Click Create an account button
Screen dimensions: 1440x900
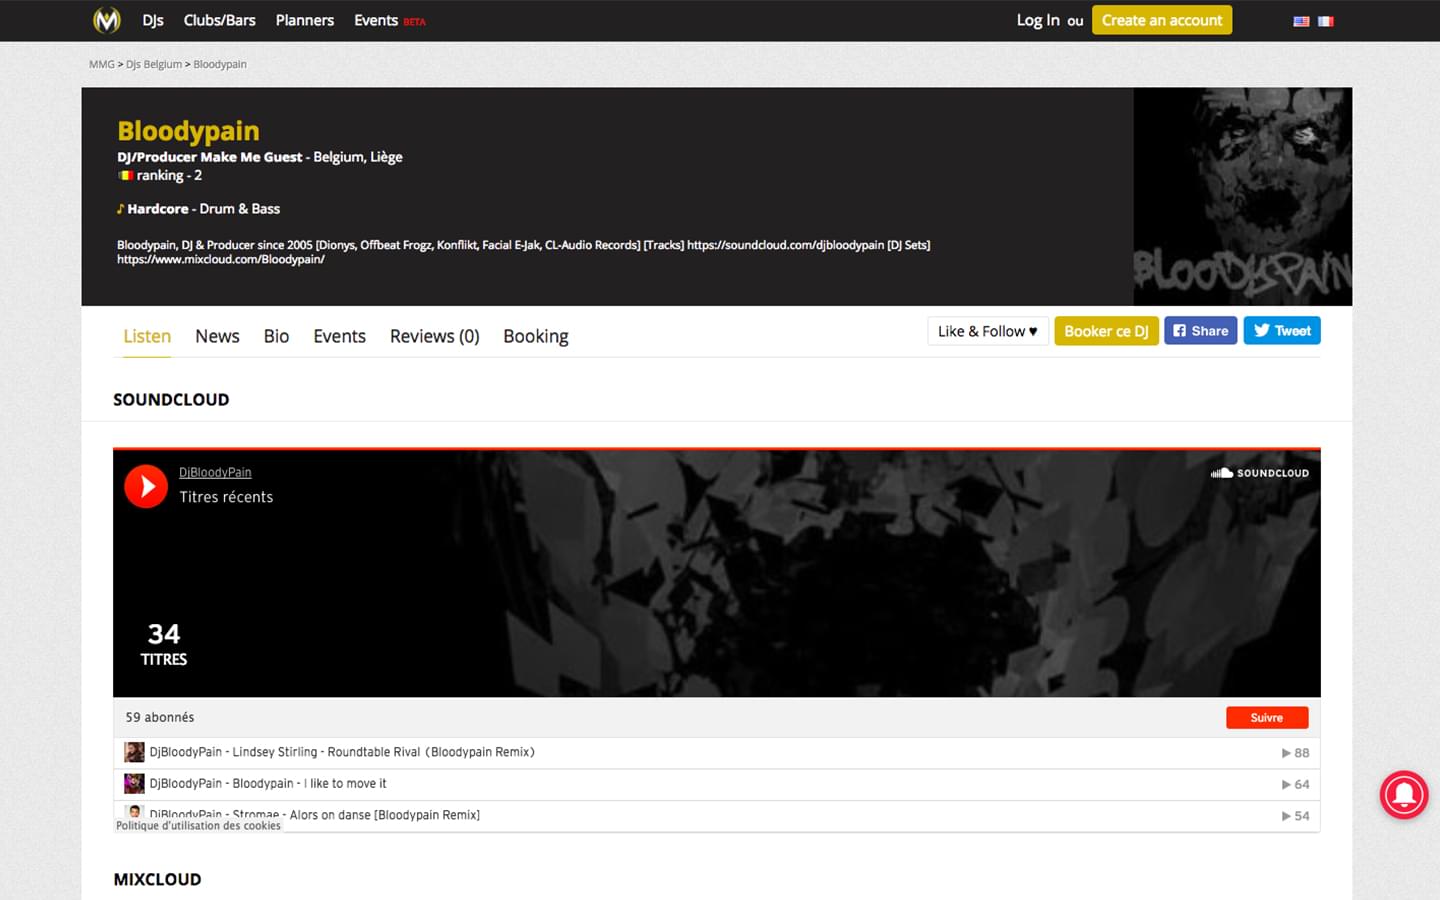pyautogui.click(x=1161, y=20)
